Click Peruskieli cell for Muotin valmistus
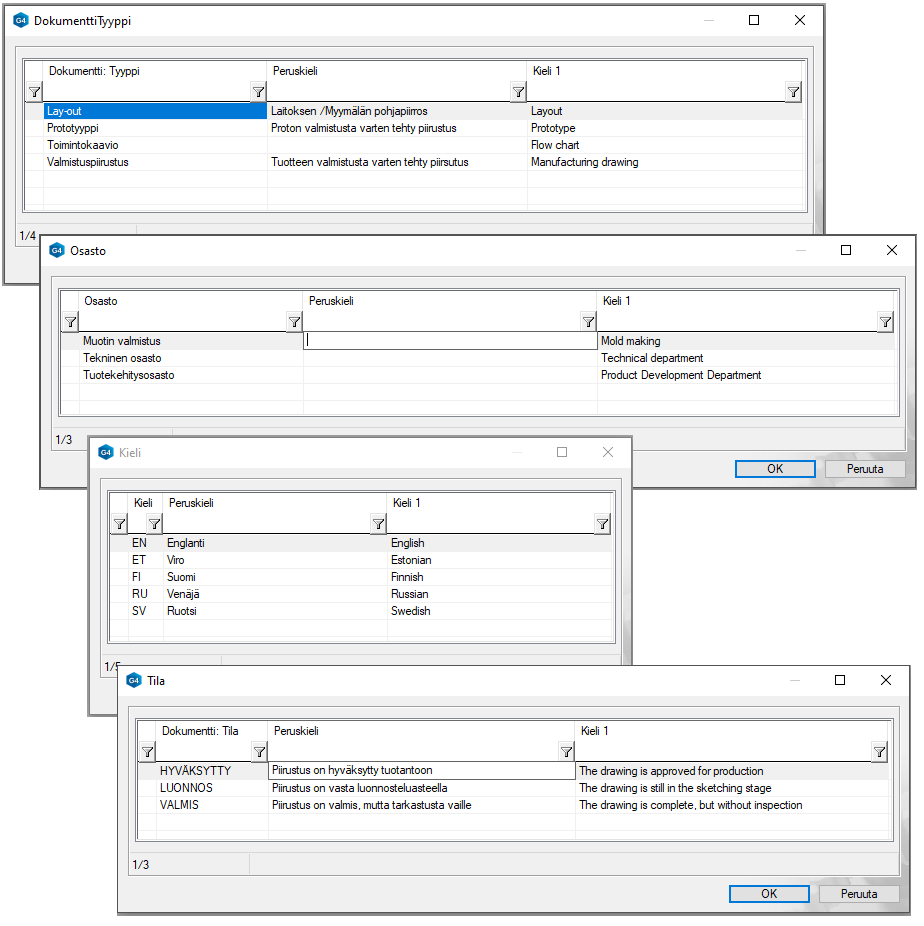This screenshot has height=926, width=924. [x=450, y=341]
